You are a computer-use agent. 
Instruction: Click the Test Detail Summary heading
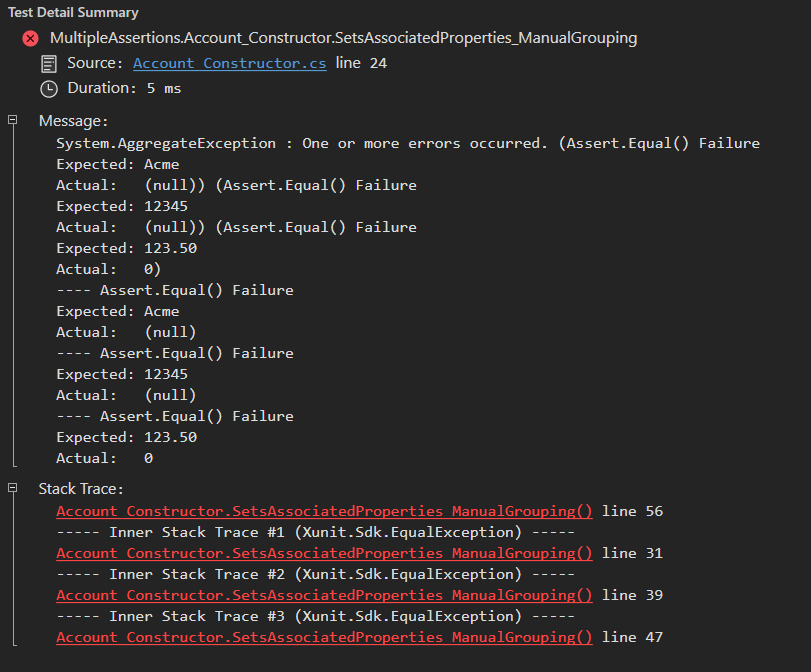(x=73, y=12)
